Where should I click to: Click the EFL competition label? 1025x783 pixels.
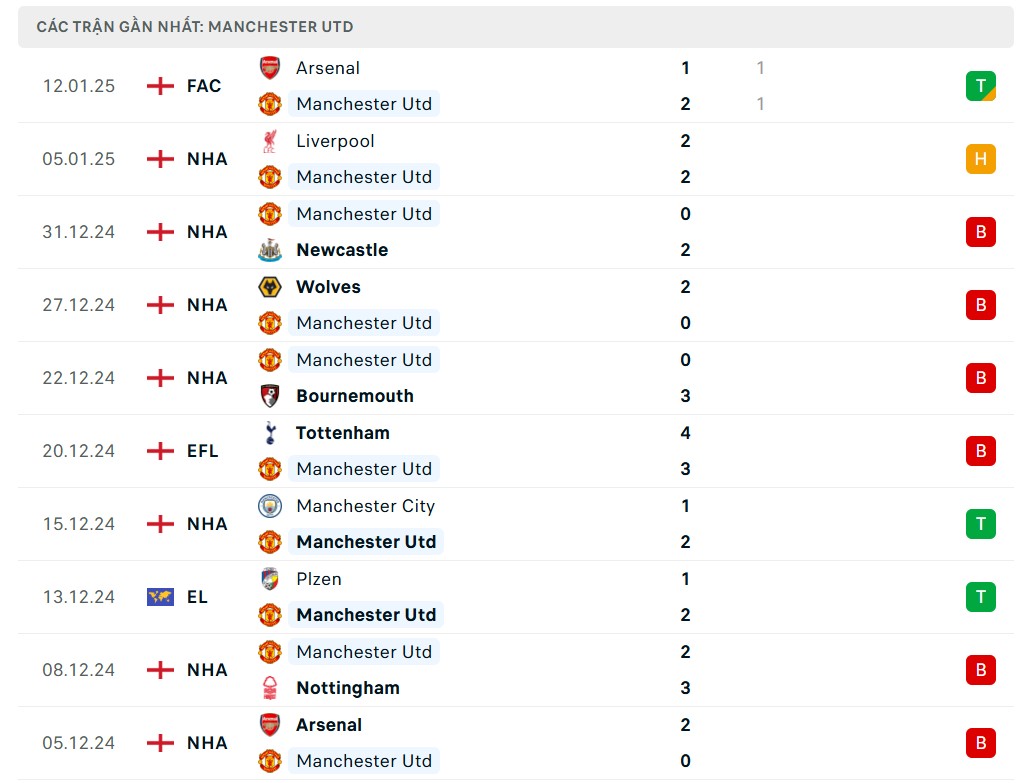(203, 451)
